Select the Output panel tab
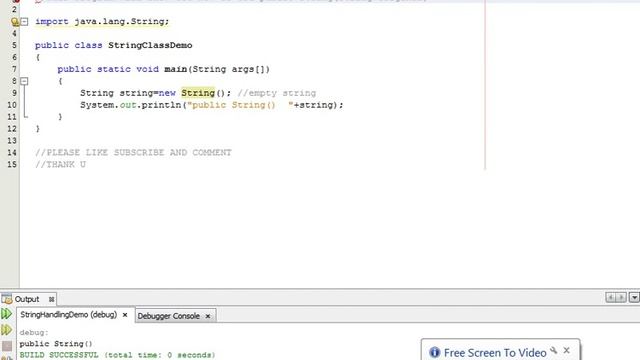Screen dimensions: 640x360 pos(27,299)
